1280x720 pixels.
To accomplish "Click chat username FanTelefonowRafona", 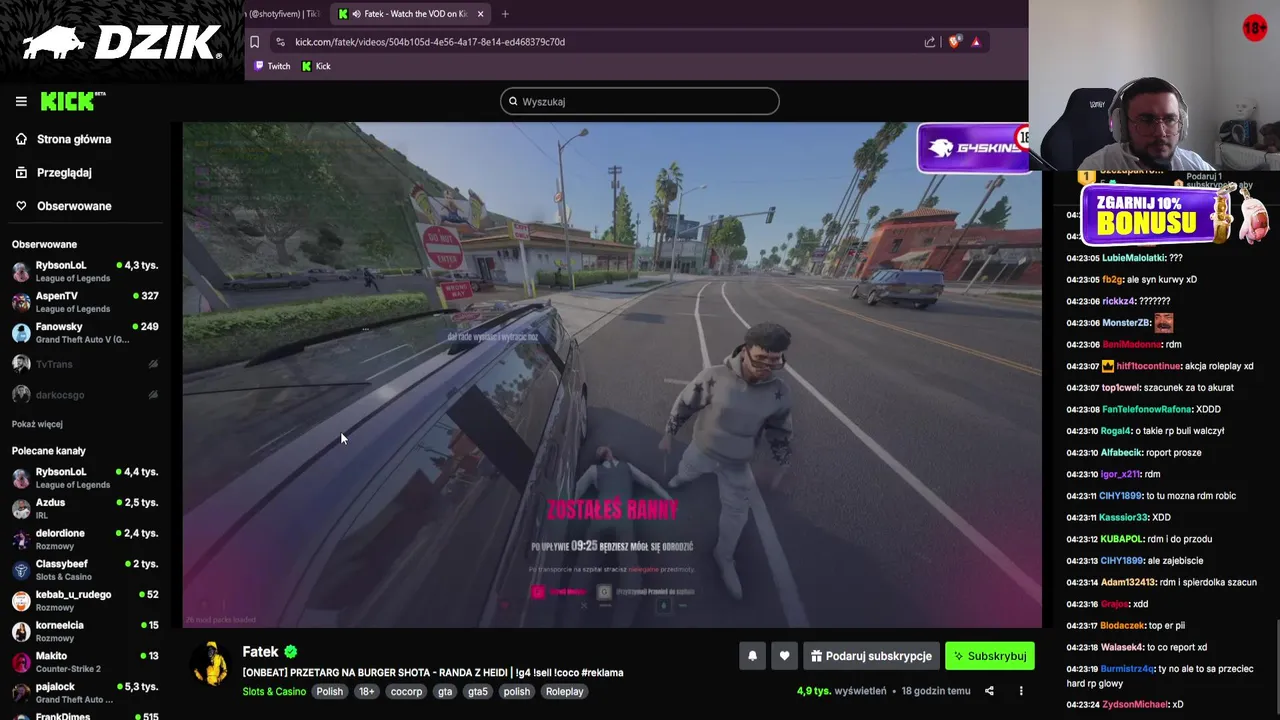I will tap(1147, 409).
